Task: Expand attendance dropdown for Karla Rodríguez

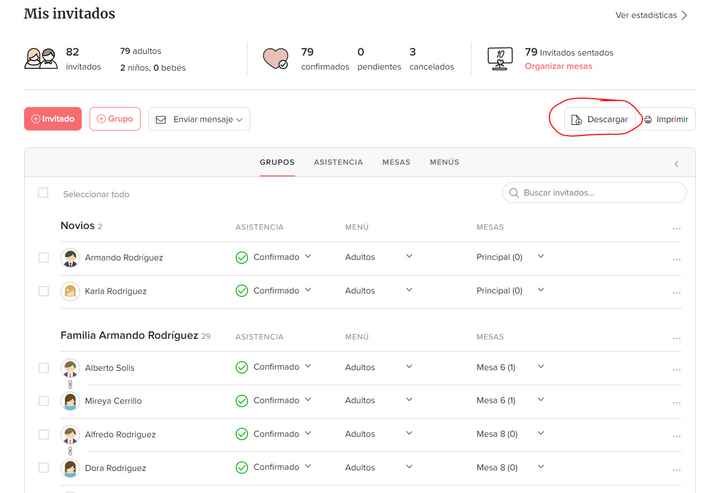Action: [x=308, y=290]
